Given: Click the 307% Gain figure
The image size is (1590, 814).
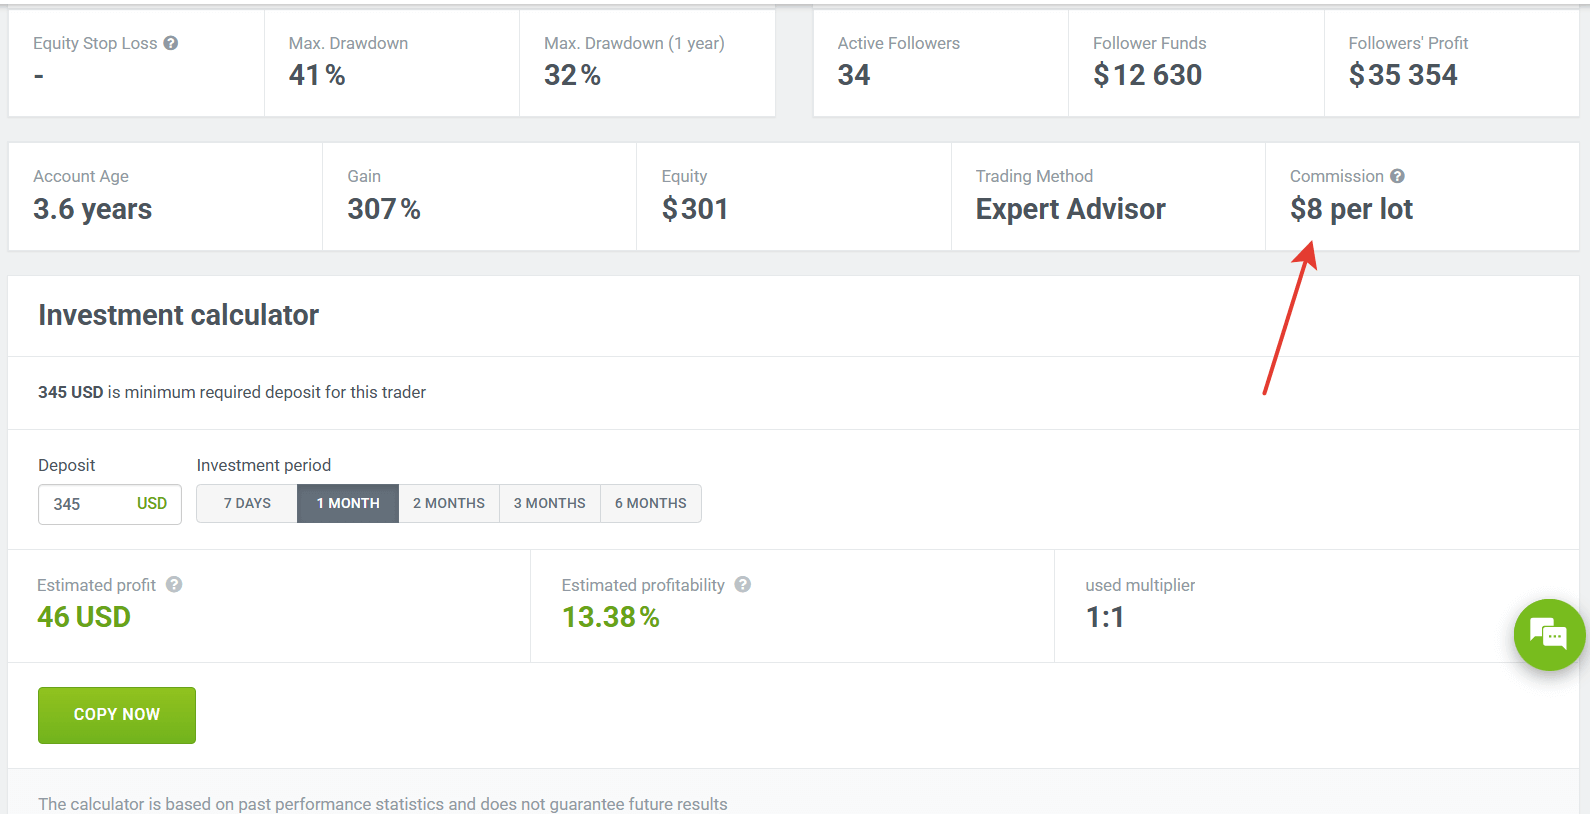Looking at the screenshot, I should coord(383,209).
